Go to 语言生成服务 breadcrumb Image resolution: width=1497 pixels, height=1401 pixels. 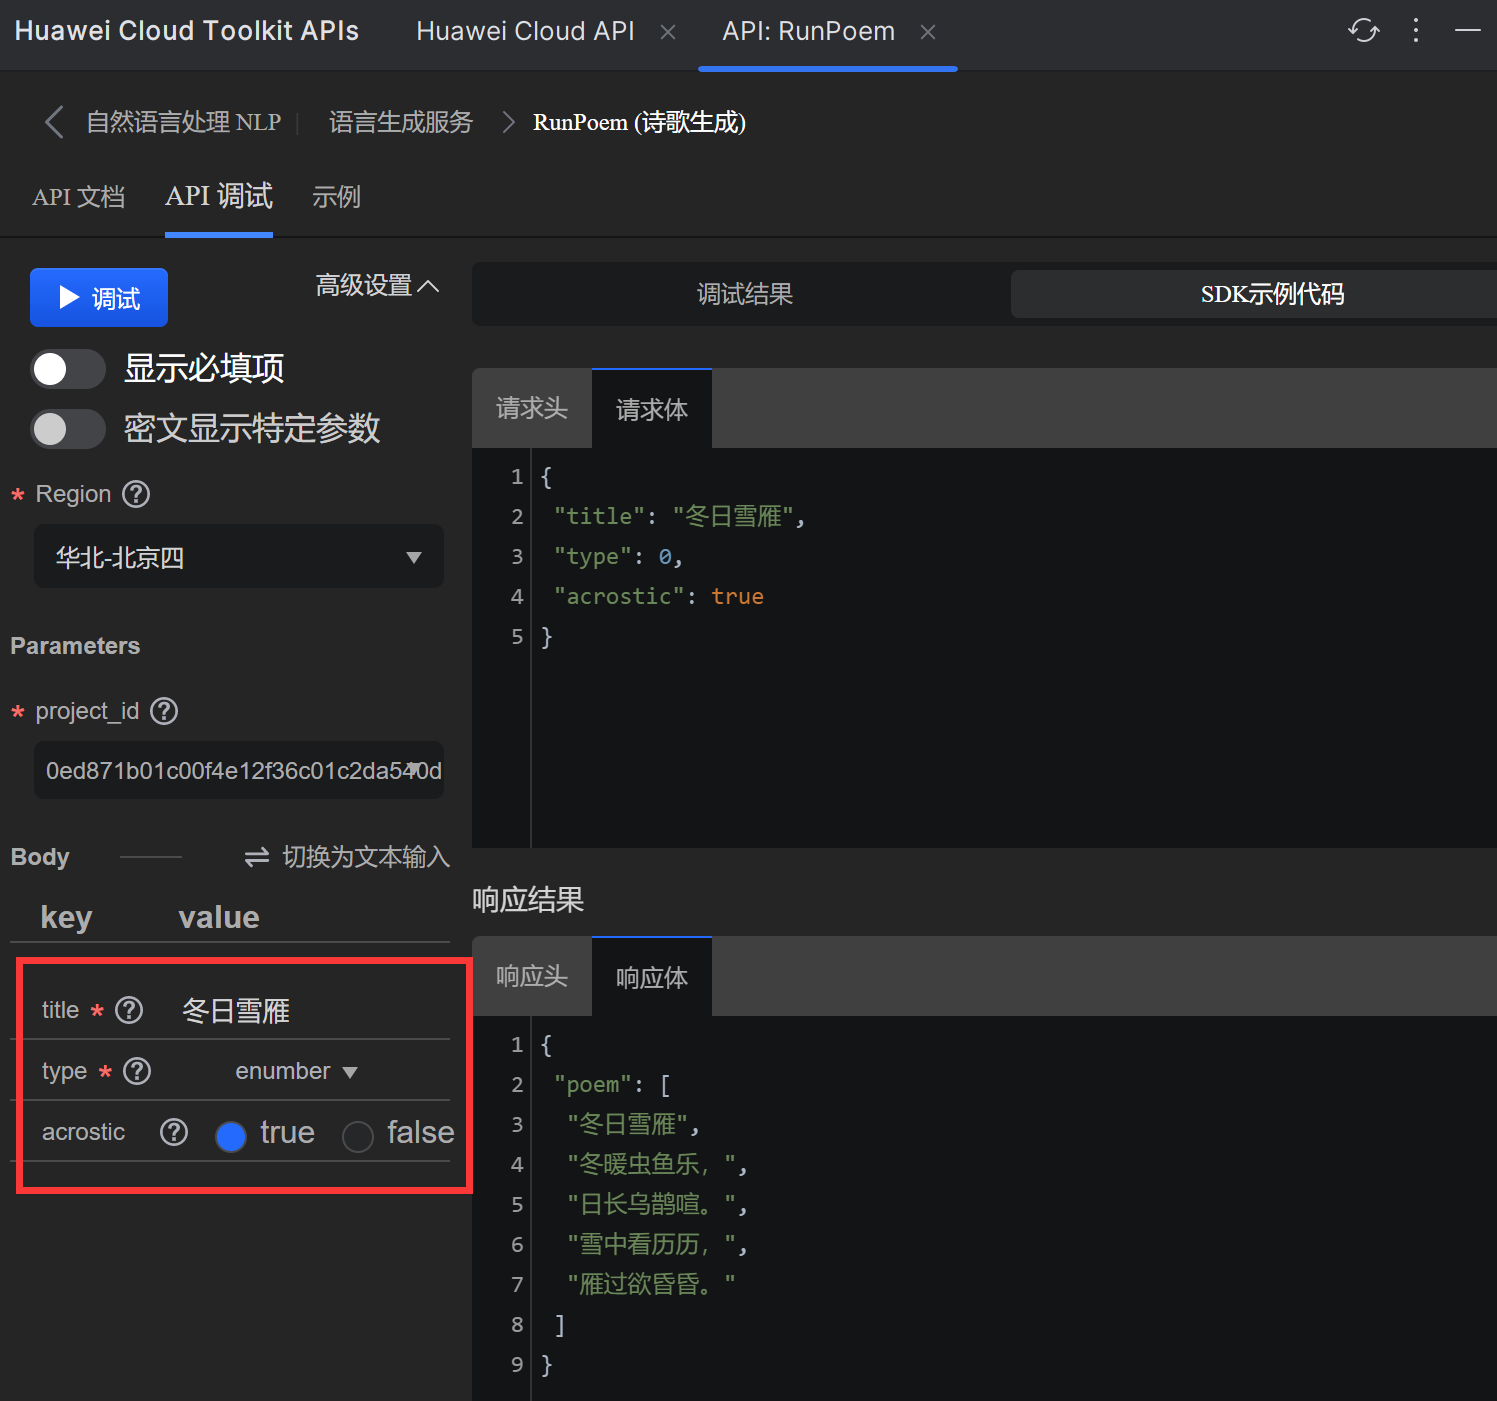(x=401, y=122)
